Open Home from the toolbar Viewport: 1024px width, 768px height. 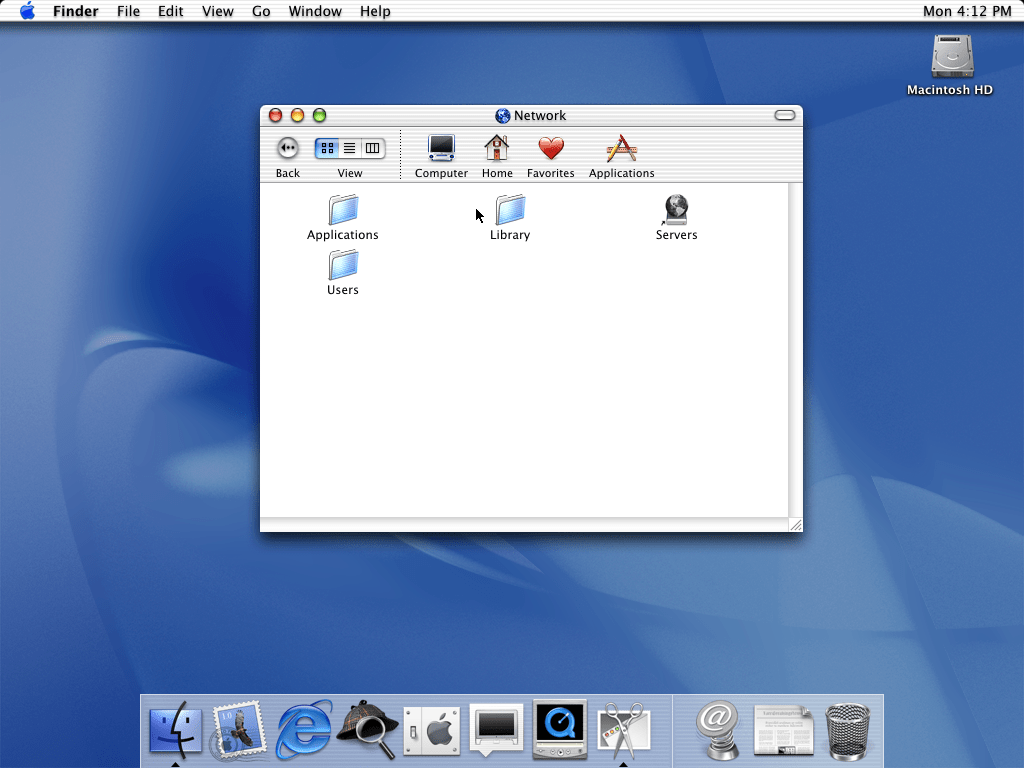click(497, 149)
